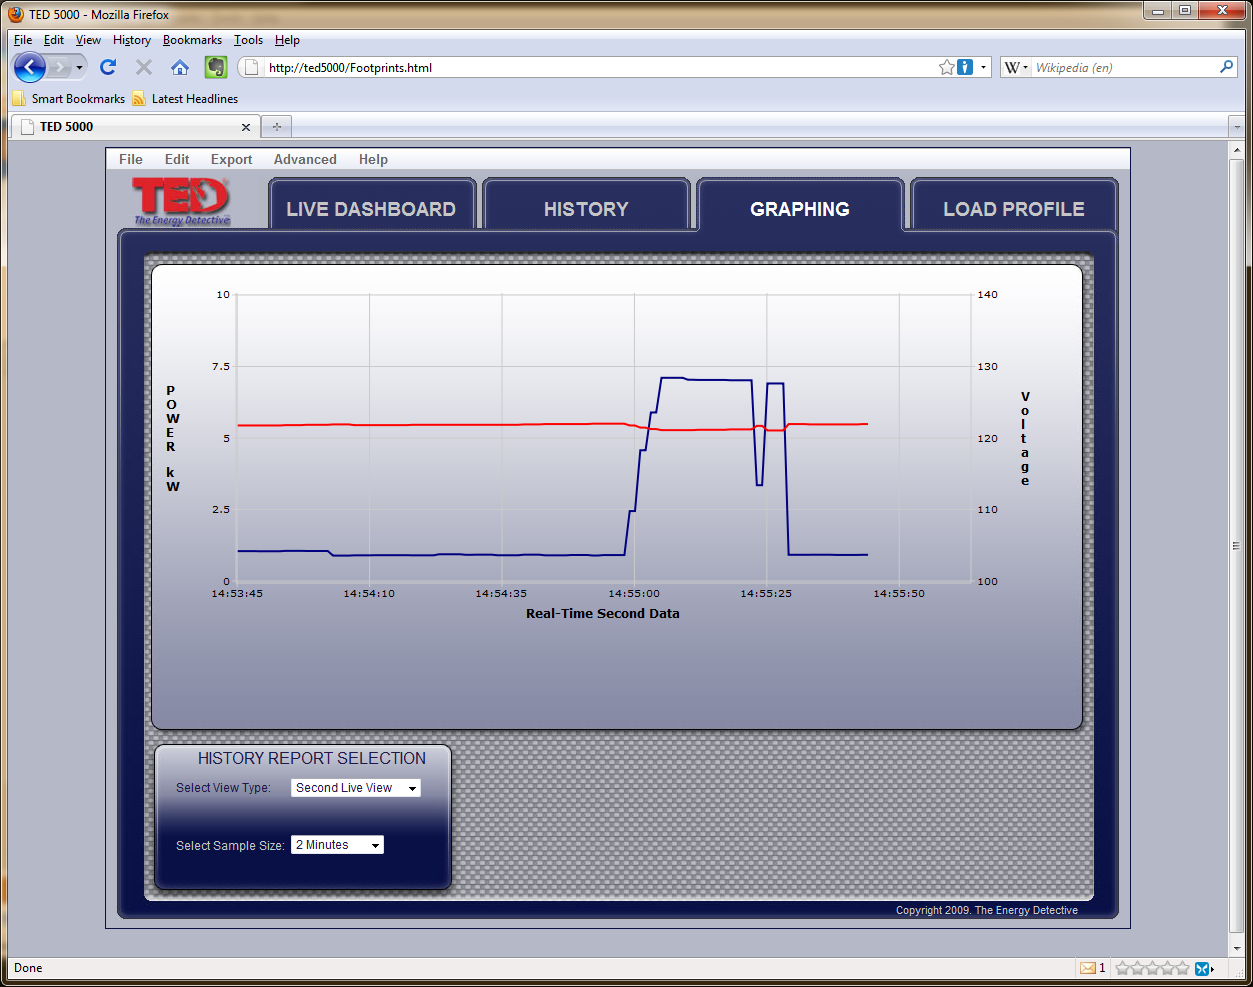
Task: Click 'HISTORY REPORT SELECTION' heading
Action: point(312,758)
